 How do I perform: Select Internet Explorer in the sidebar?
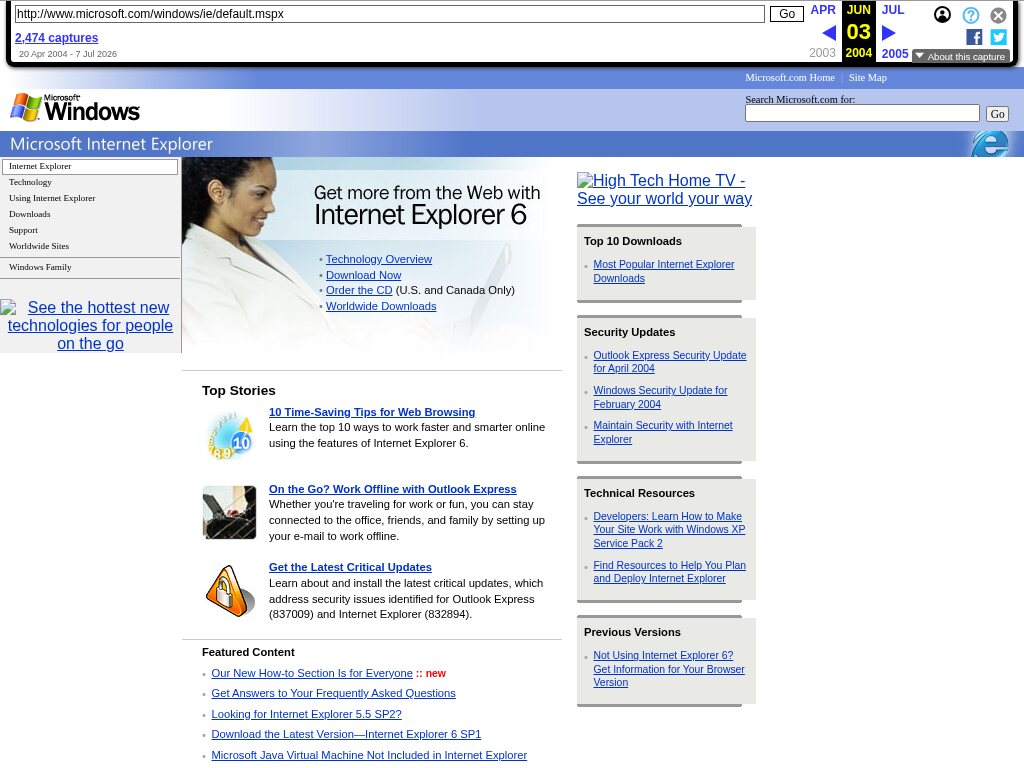[90, 167]
